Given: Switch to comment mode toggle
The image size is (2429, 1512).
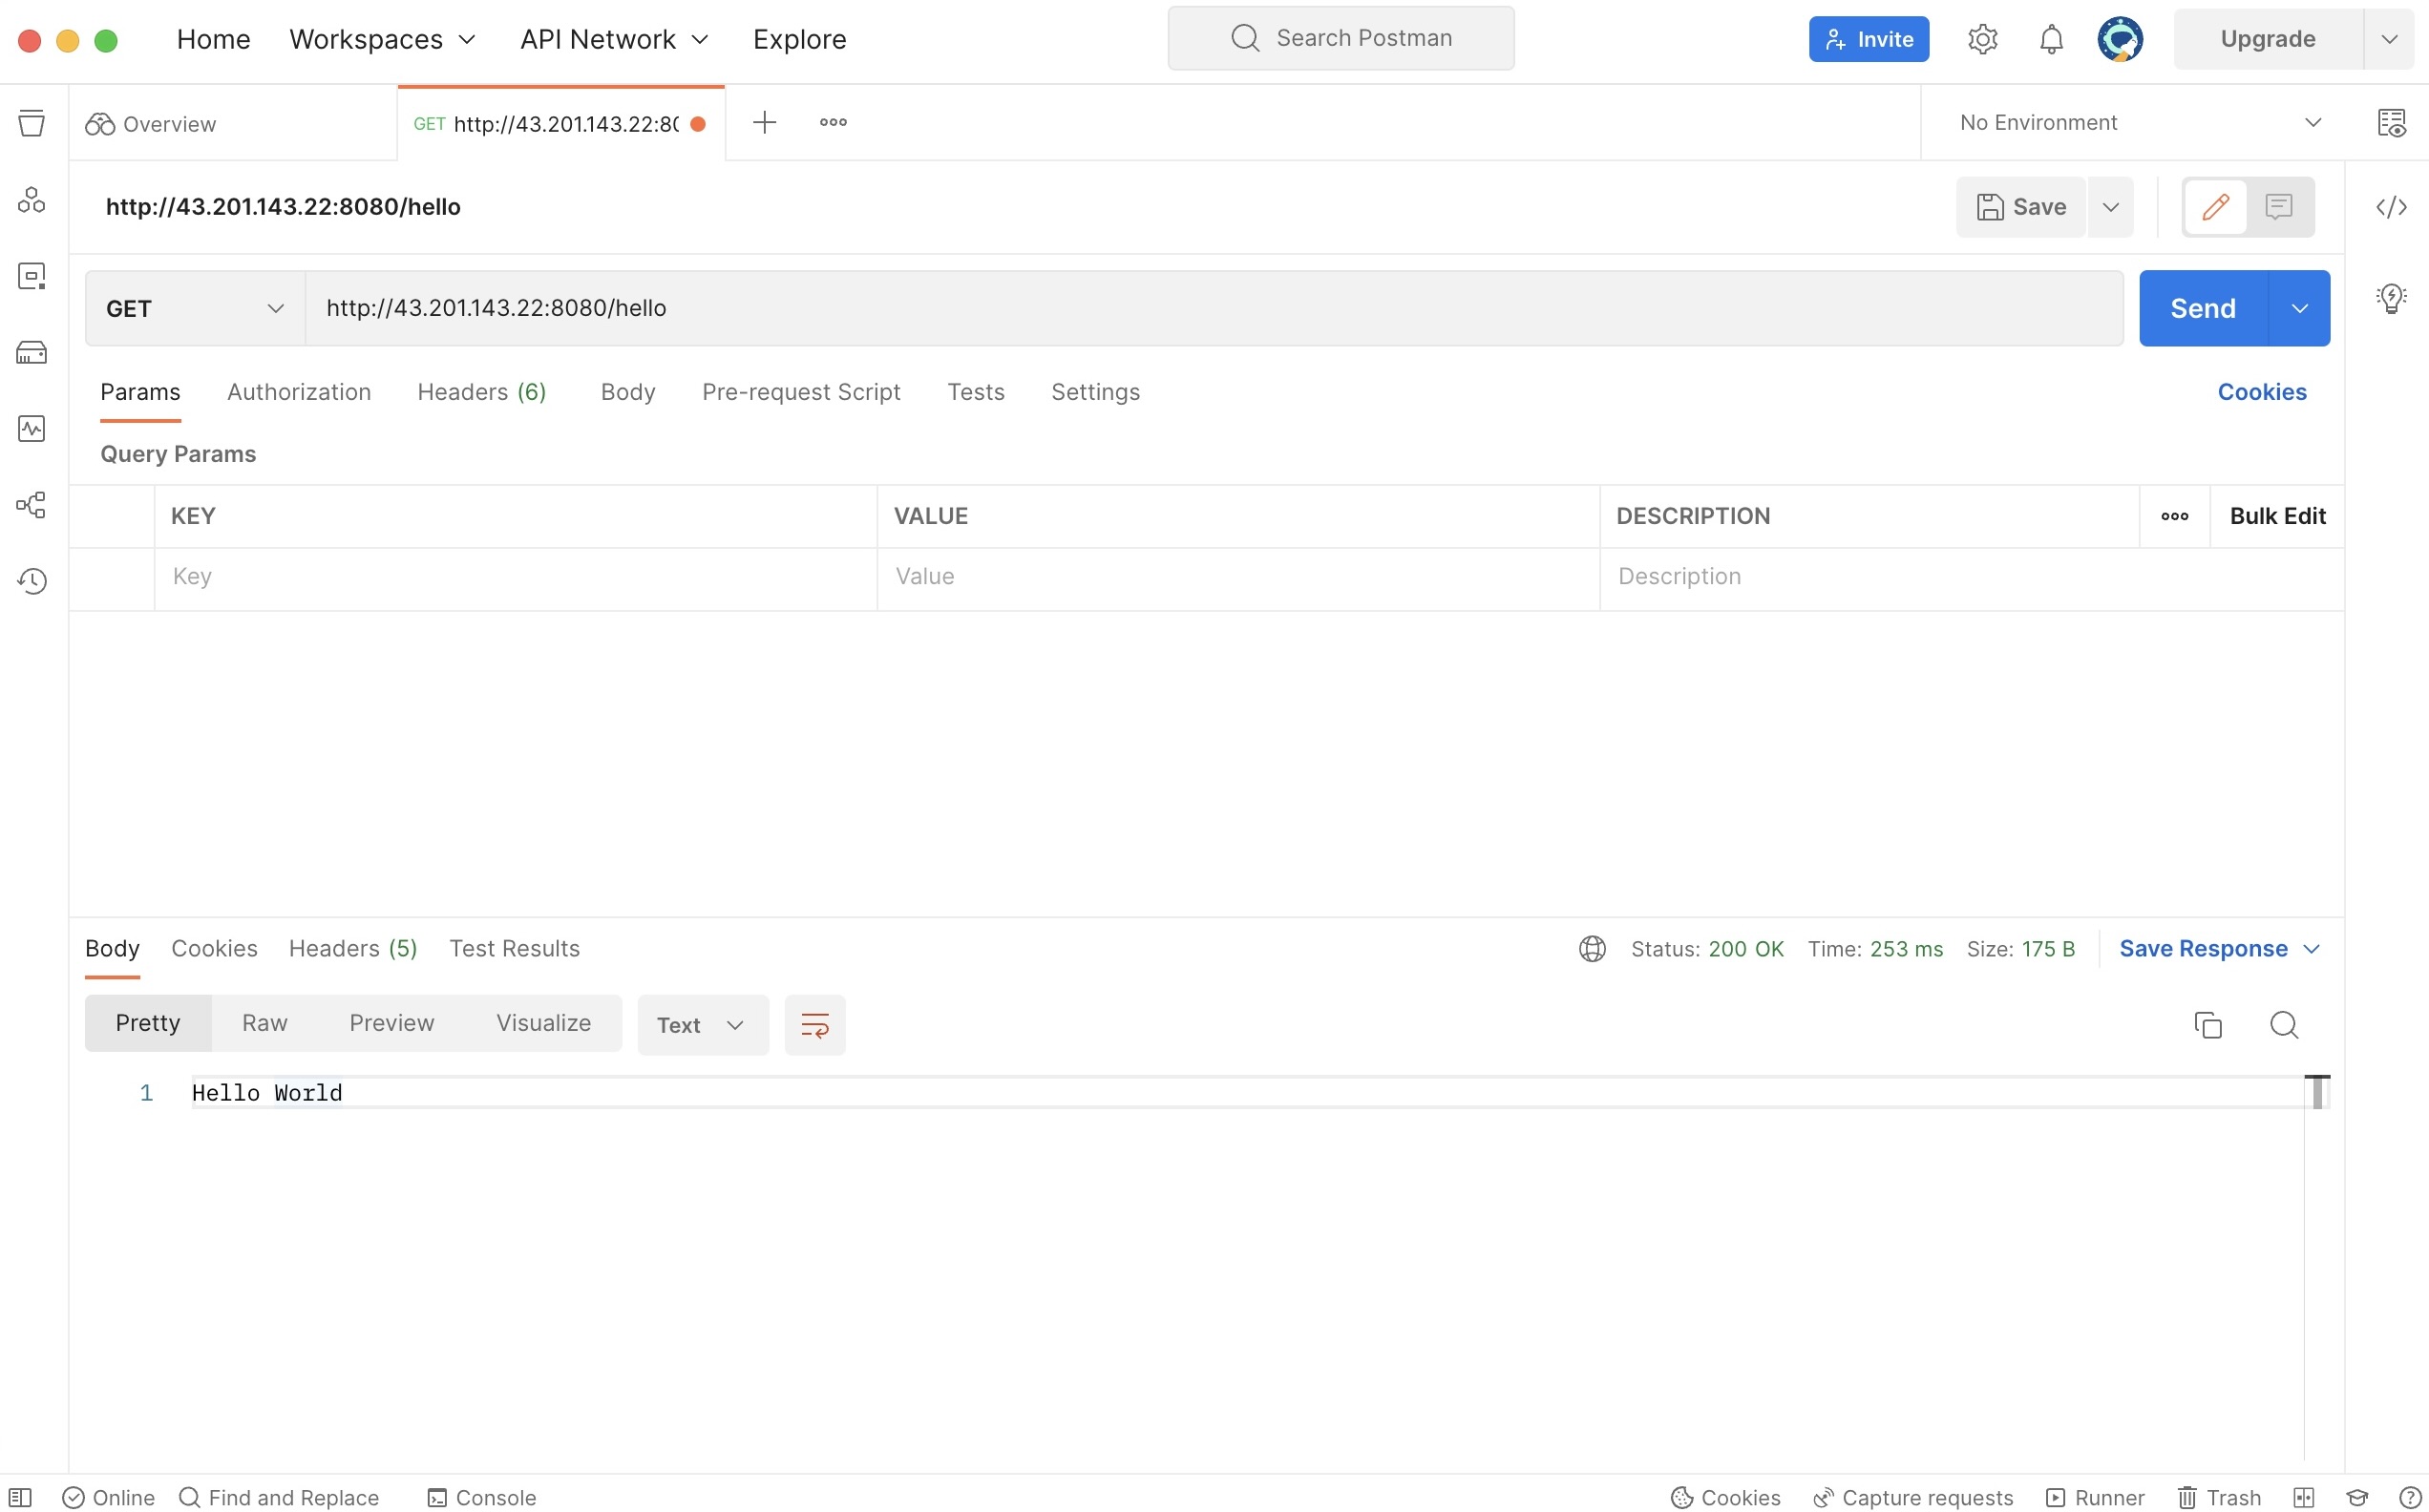Looking at the screenshot, I should click(x=2278, y=207).
